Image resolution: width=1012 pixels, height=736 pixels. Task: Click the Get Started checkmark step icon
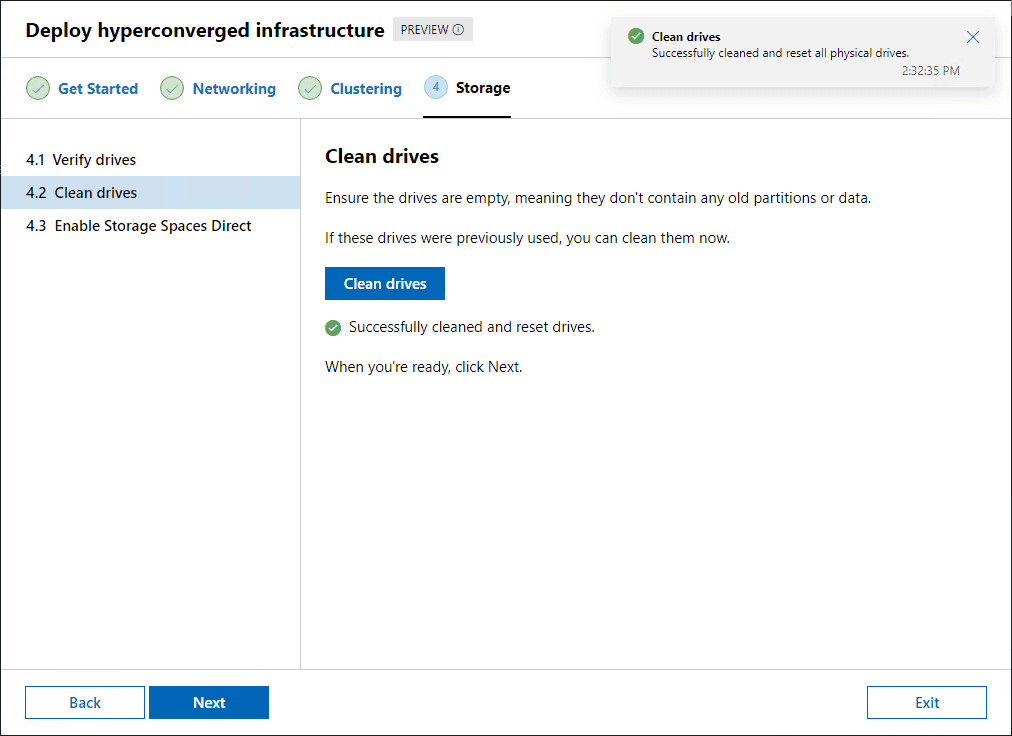tap(38, 88)
